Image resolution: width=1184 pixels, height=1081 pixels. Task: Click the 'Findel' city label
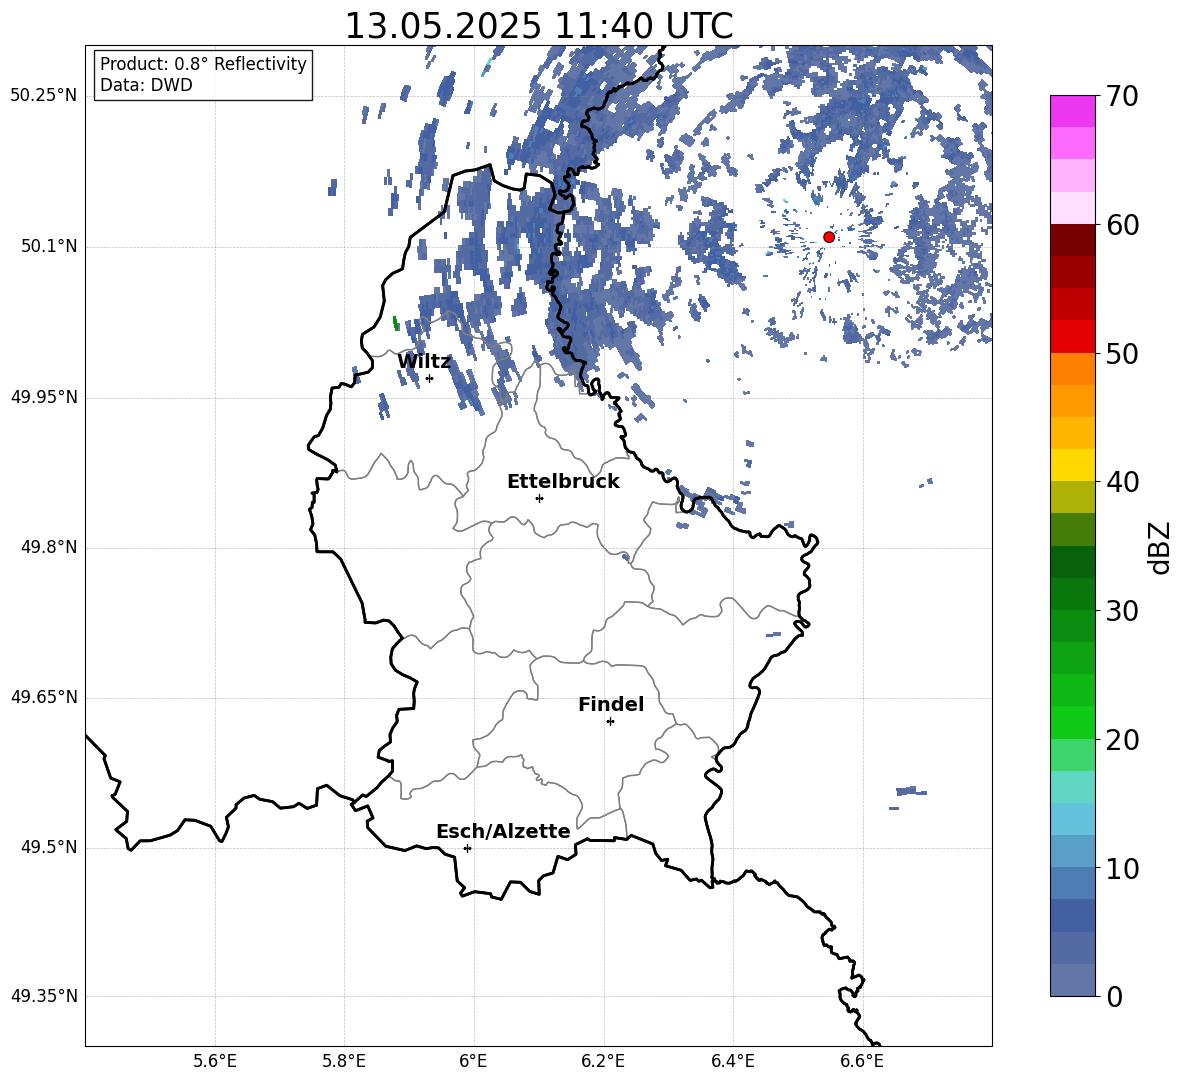611,704
